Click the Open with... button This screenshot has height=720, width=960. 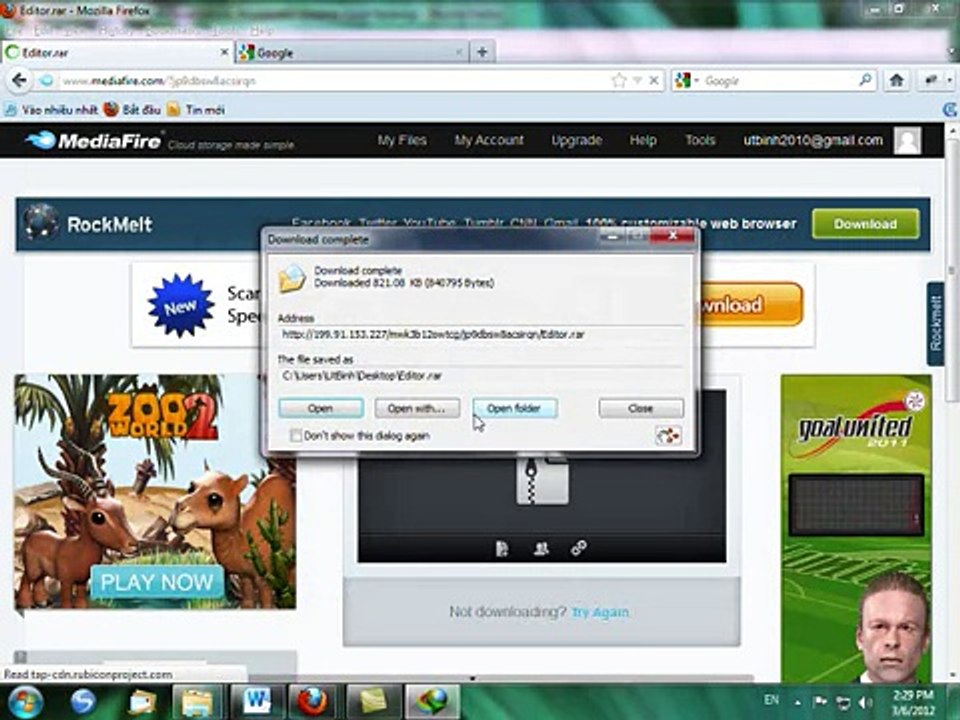[416, 408]
